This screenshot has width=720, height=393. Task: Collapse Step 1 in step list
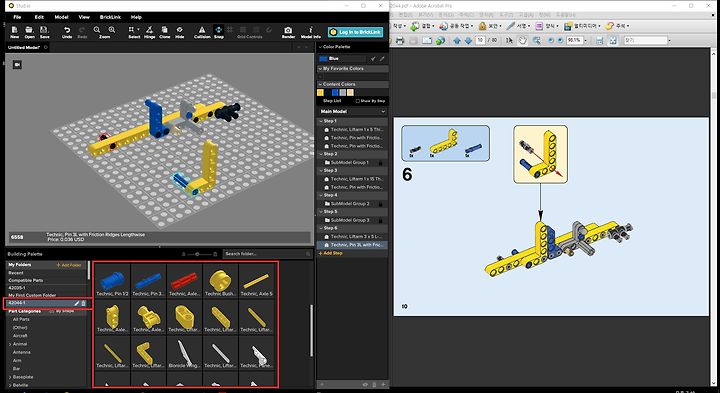[x=321, y=121]
